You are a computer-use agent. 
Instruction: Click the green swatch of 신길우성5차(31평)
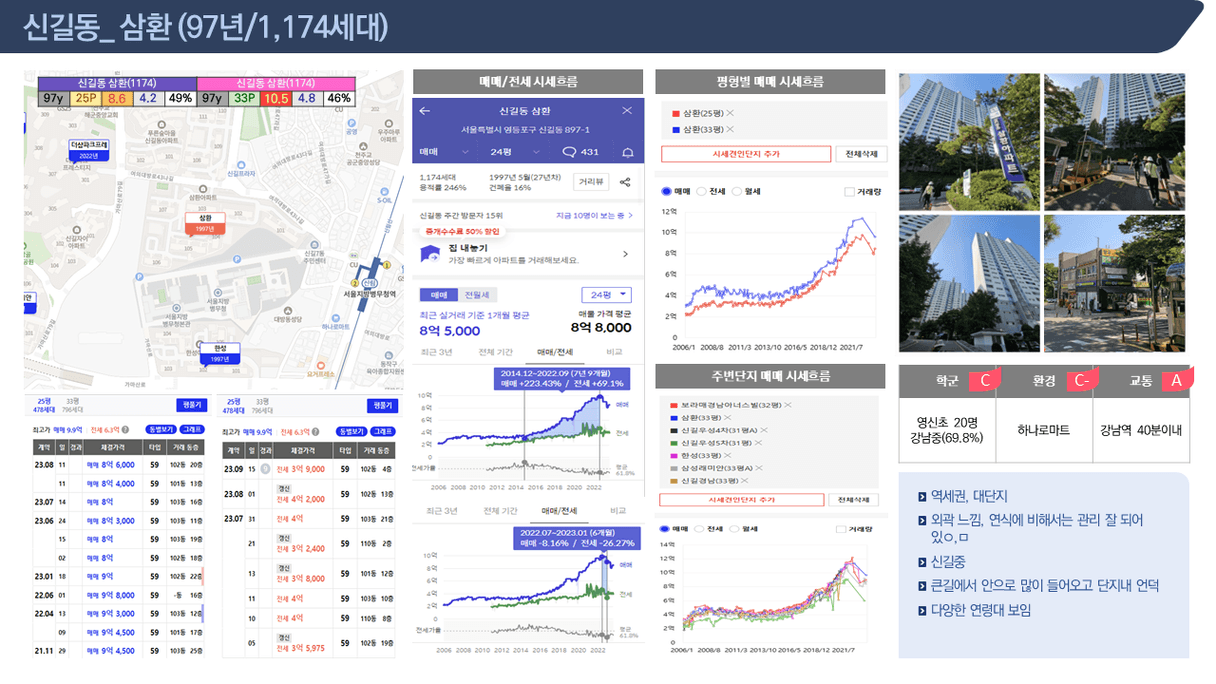[x=675, y=442]
